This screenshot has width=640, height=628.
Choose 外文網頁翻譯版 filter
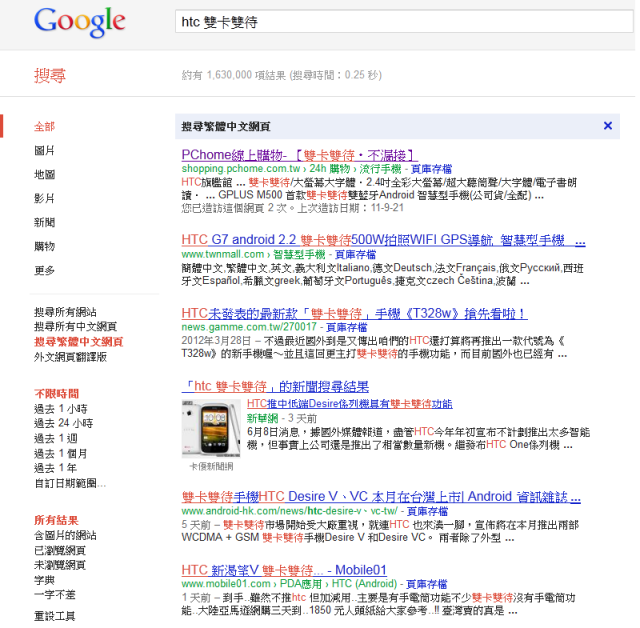coord(70,357)
